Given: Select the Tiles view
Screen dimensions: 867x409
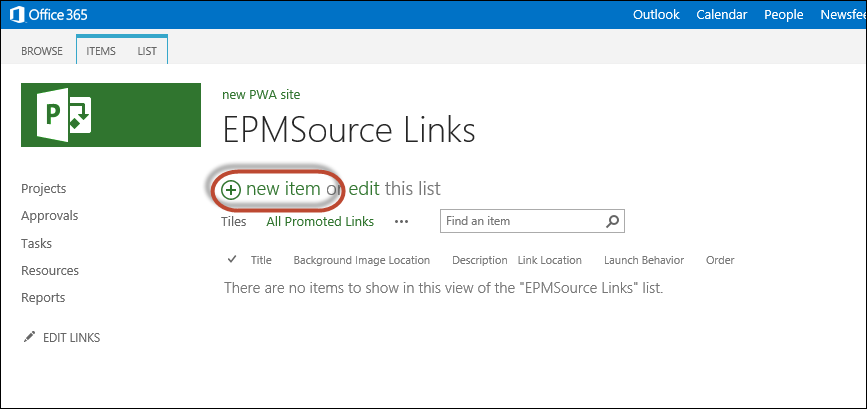Looking at the screenshot, I should tap(233, 222).
